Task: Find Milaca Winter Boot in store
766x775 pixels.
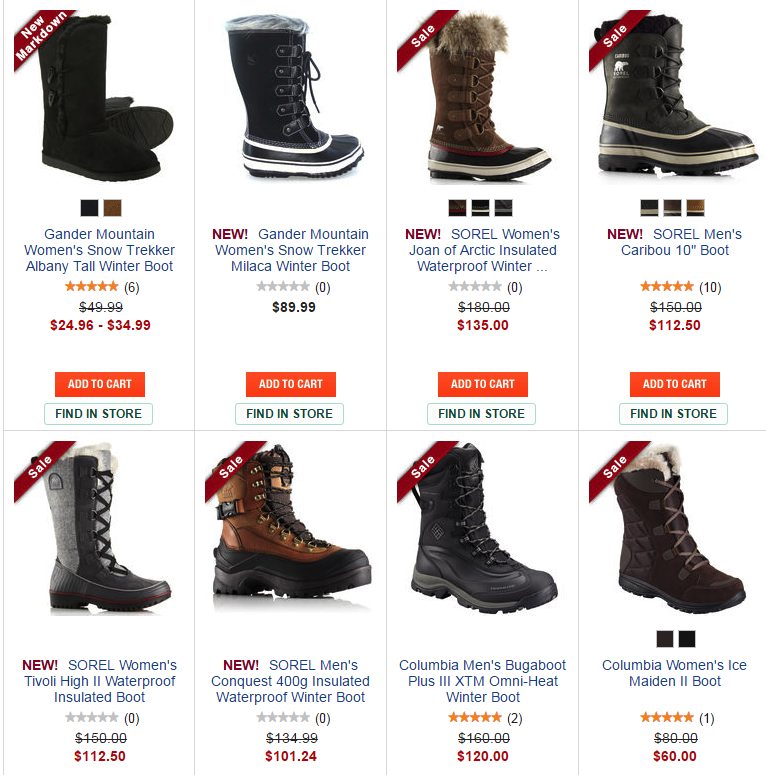Action: 289,414
